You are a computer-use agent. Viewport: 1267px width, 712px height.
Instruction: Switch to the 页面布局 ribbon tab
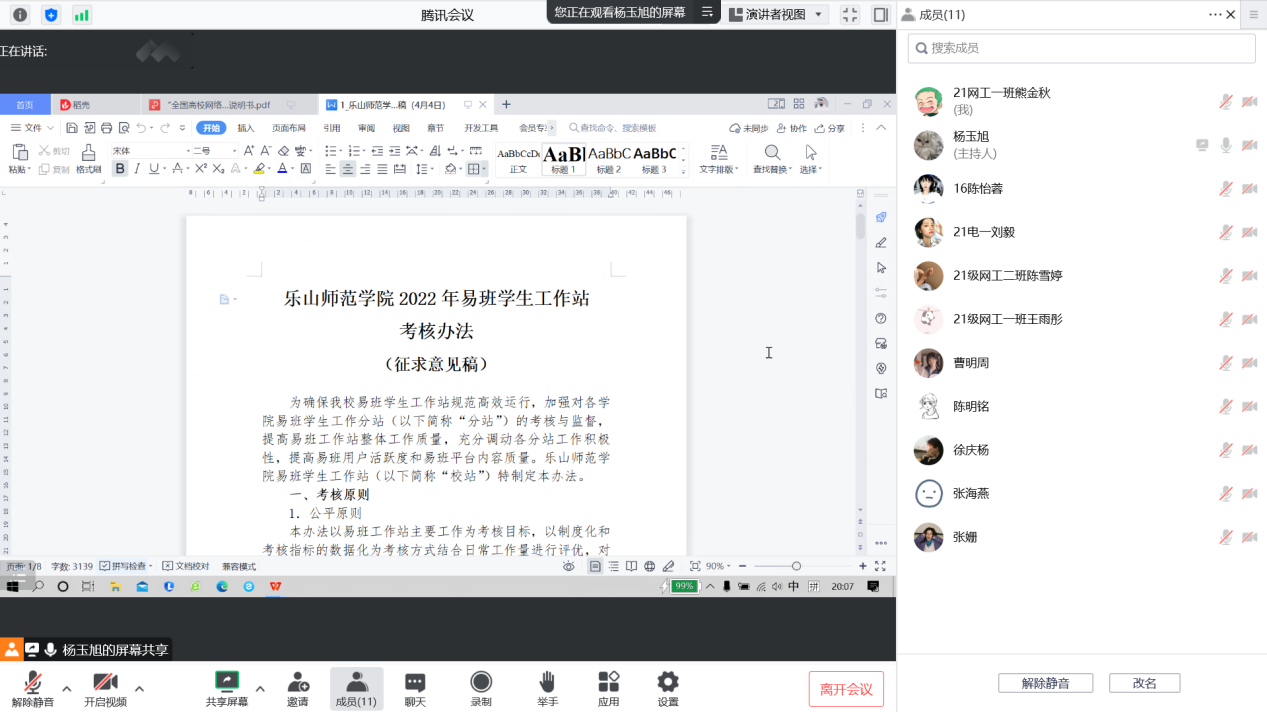[x=289, y=128]
